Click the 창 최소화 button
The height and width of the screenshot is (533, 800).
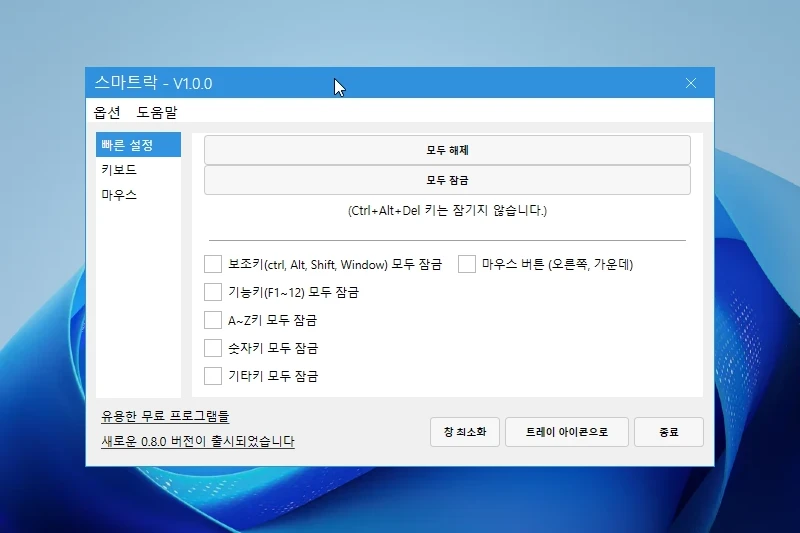(x=465, y=432)
